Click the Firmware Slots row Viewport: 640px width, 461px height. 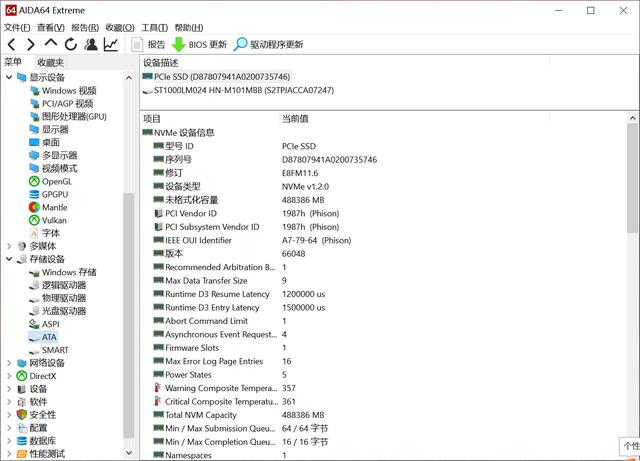(220, 348)
